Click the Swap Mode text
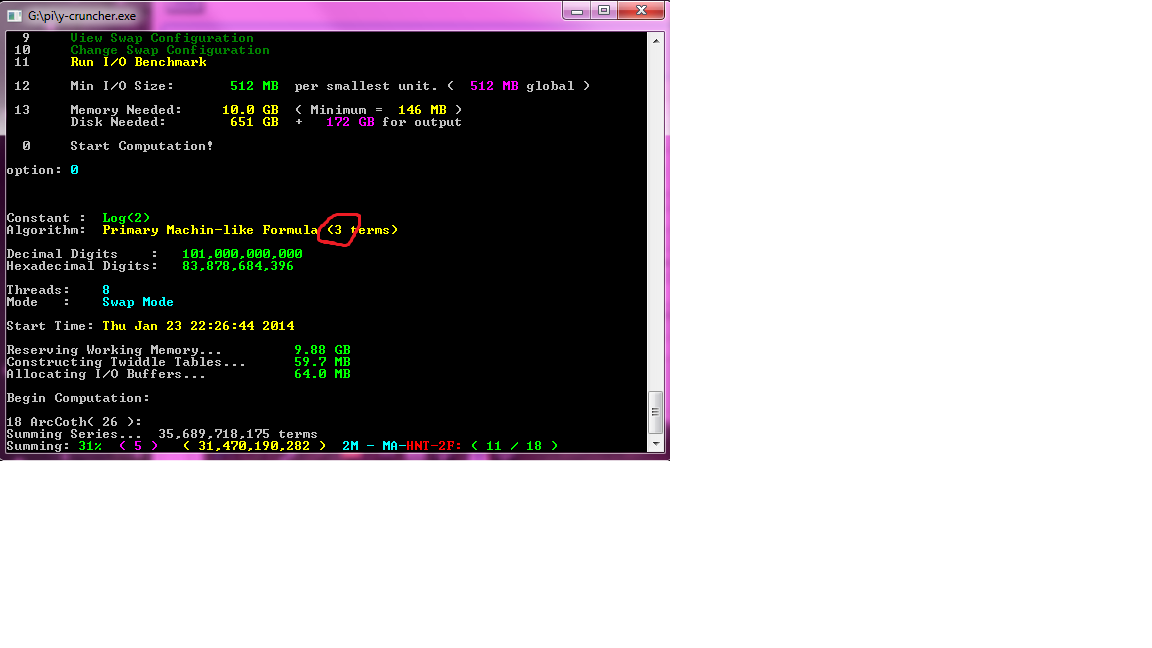This screenshot has height=648, width=1152. tap(138, 302)
